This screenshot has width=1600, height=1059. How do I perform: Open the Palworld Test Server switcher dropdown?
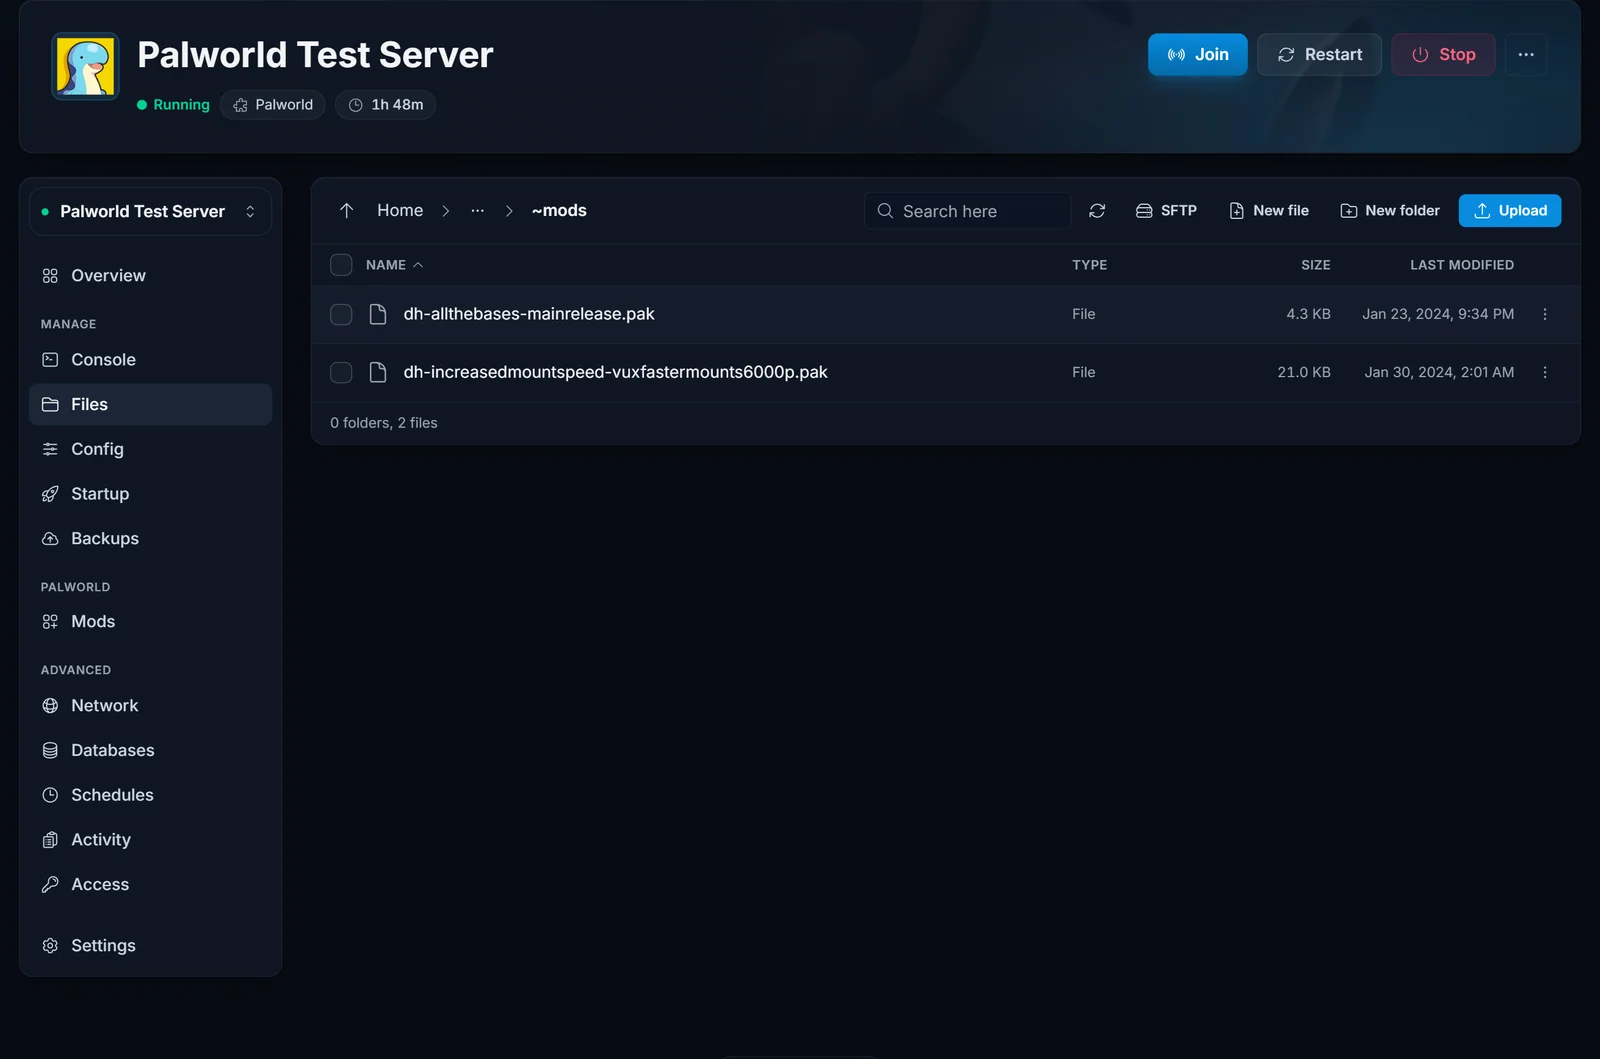pos(150,211)
